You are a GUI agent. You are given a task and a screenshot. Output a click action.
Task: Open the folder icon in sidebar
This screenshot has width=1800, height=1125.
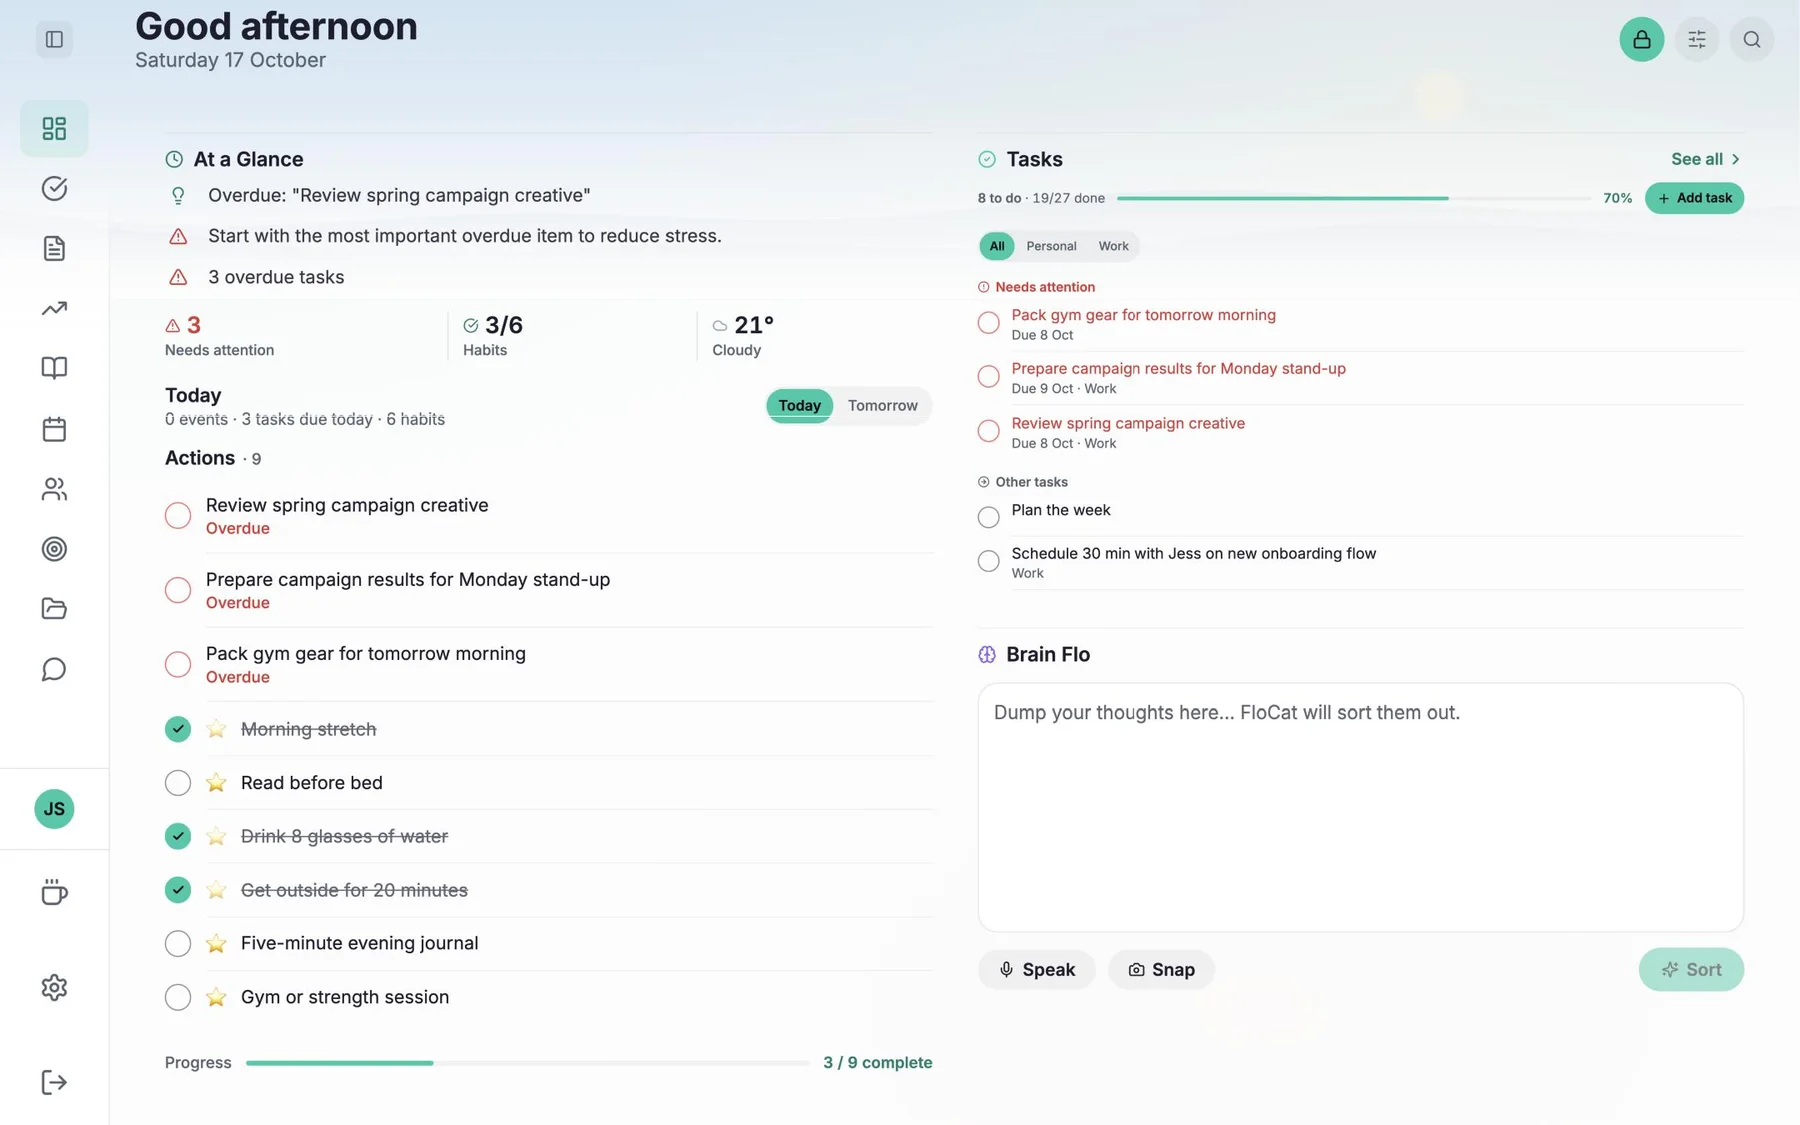pos(54,609)
